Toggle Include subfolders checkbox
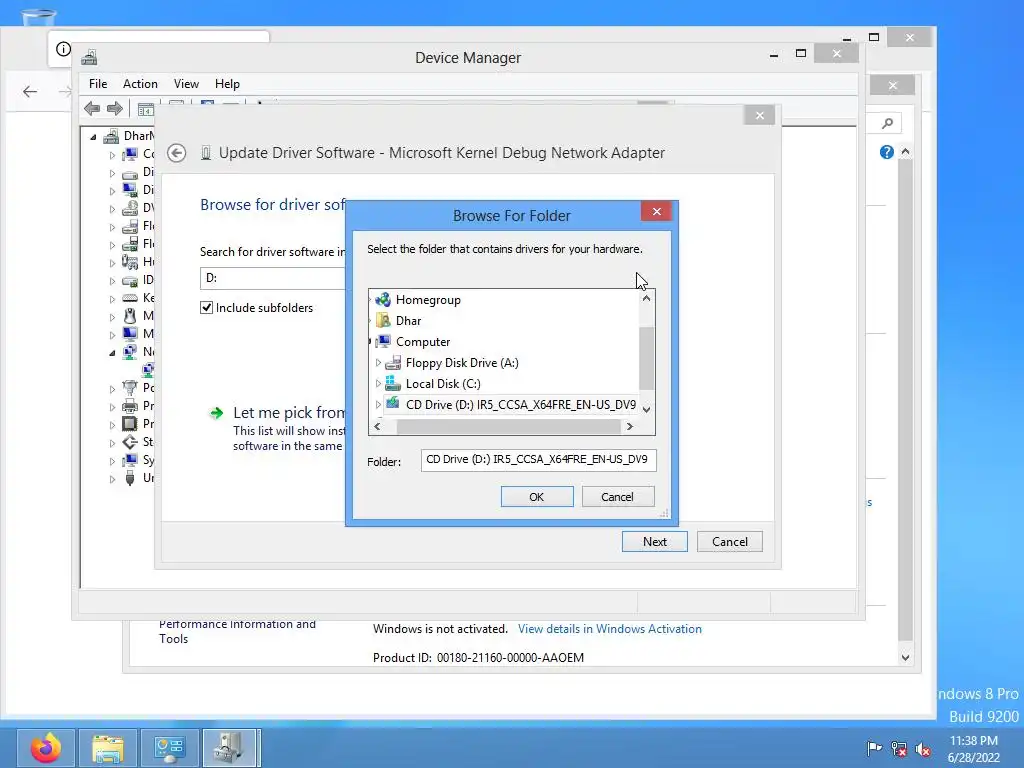This screenshot has width=1024, height=768. 206,308
